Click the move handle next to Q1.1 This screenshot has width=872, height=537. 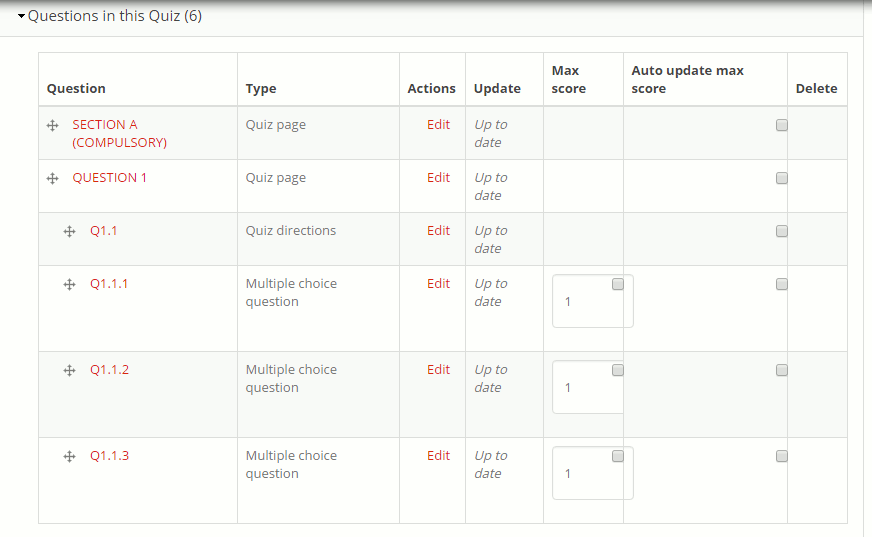[x=69, y=231]
